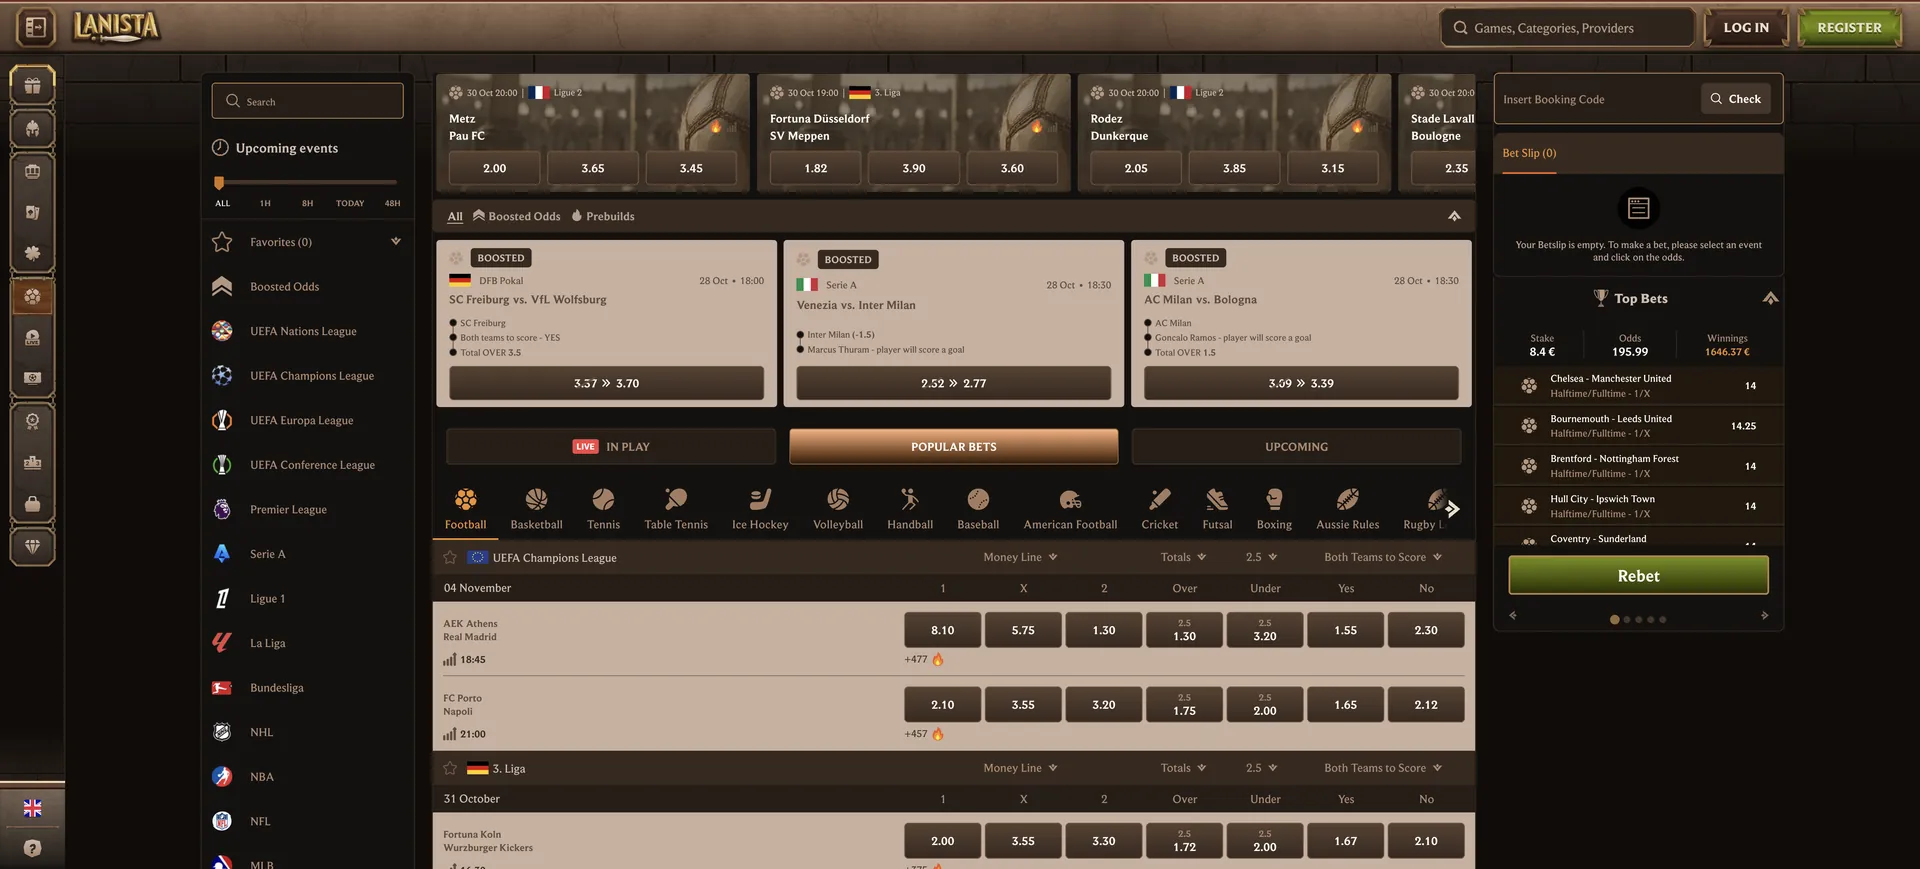The width and height of the screenshot is (1920, 869).
Task: Open the gift promotions icon in sidebar
Action: point(32,85)
